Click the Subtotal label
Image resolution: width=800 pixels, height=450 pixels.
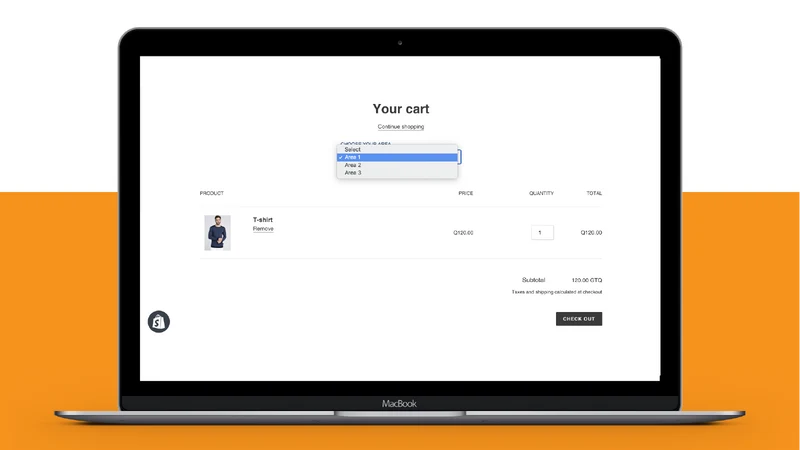coord(533,280)
